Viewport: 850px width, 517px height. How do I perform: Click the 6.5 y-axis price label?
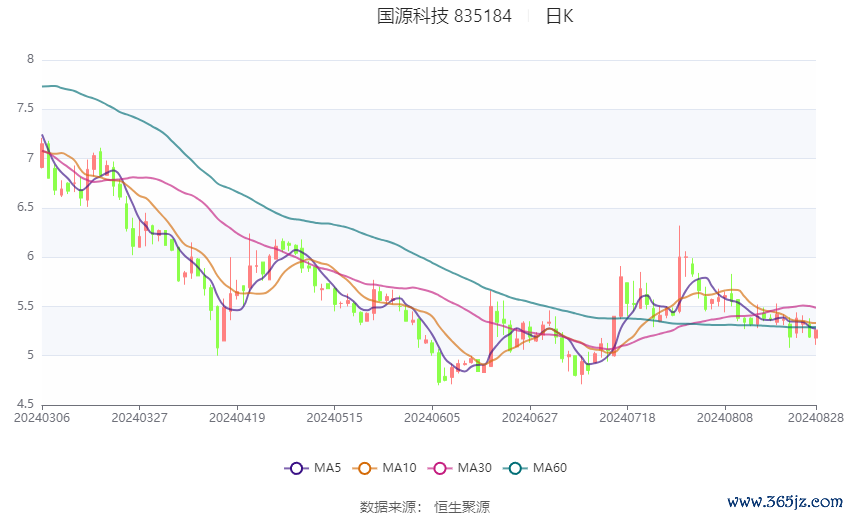[25, 207]
